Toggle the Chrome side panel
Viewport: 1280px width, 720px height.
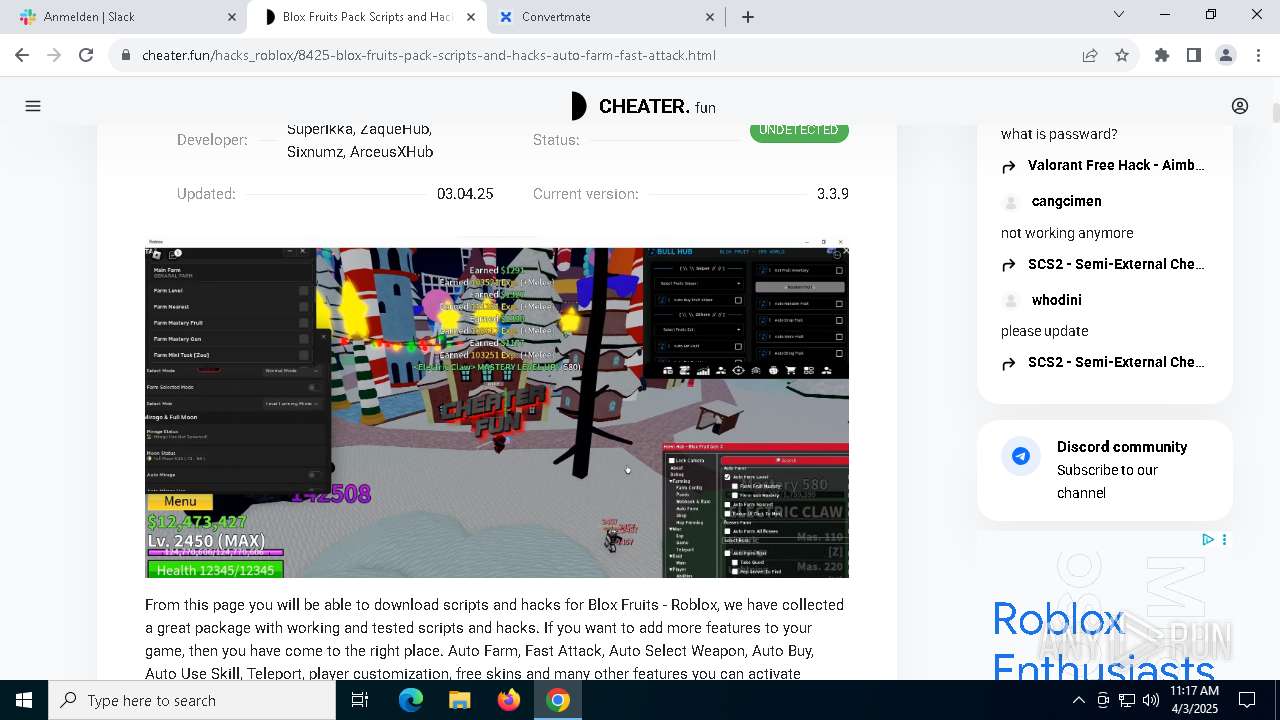click(x=1194, y=56)
